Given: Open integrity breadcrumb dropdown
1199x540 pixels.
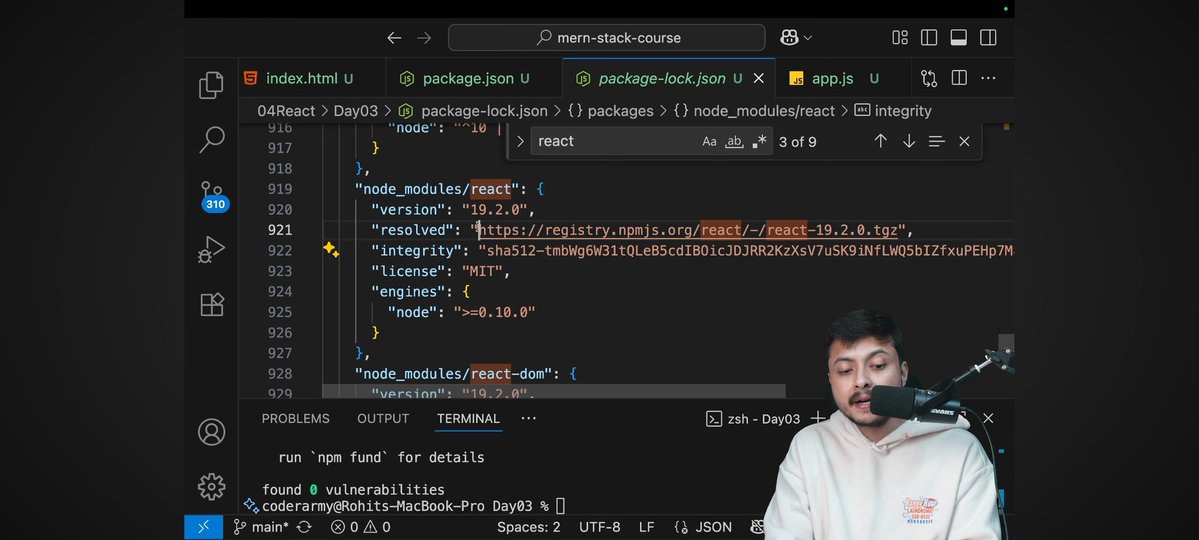Looking at the screenshot, I should click(892, 111).
